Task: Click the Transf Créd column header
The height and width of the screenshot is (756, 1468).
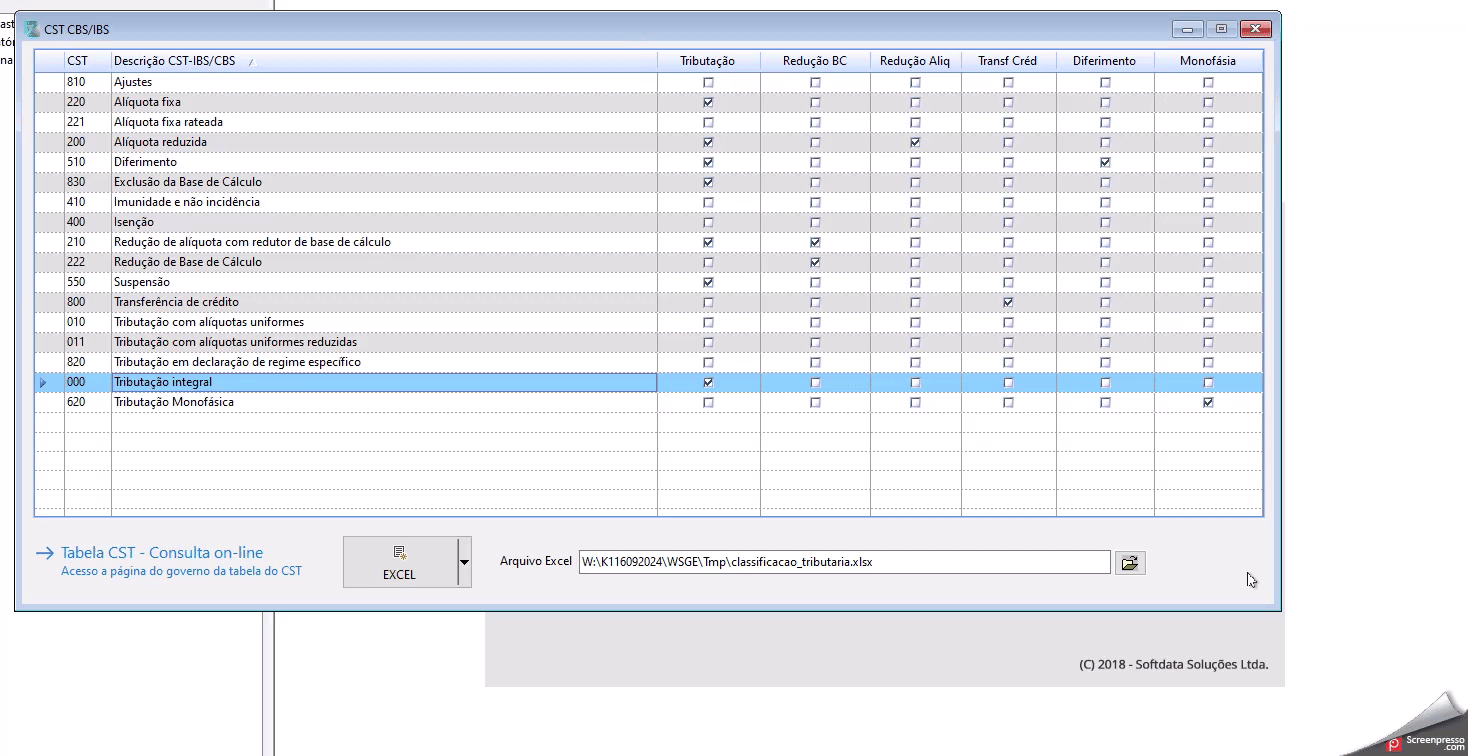Action: pos(1008,61)
